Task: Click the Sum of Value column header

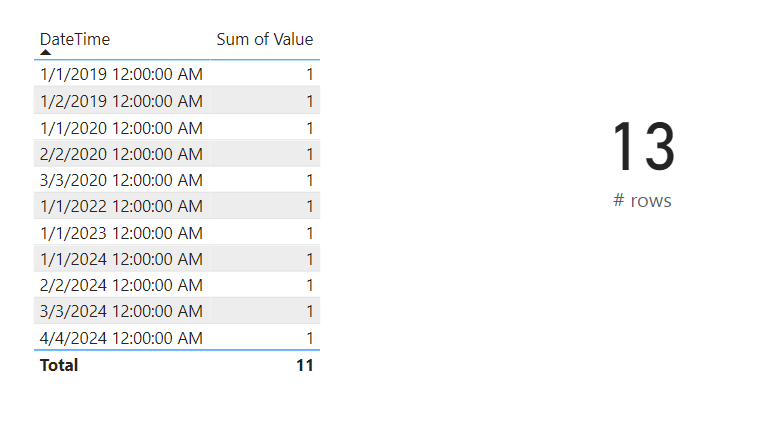Action: pyautogui.click(x=265, y=39)
